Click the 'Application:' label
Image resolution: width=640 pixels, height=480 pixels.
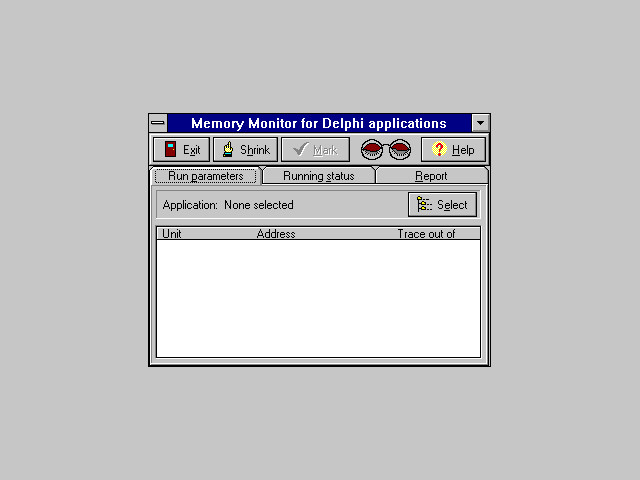pos(190,205)
